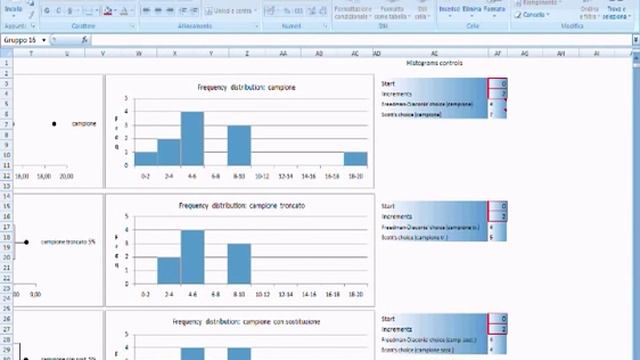Screen dimensions: 640x360
Task: Select column header AE
Action: pos(434,53)
